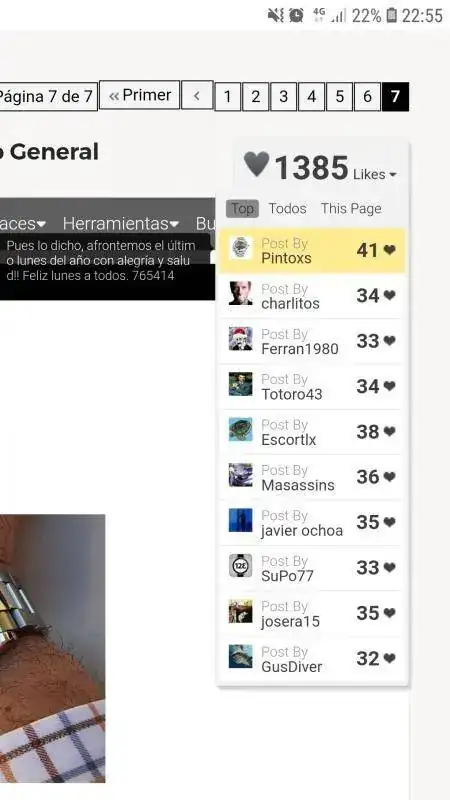Expand the Herramientas menu
This screenshot has width=450, height=800.
(x=121, y=223)
